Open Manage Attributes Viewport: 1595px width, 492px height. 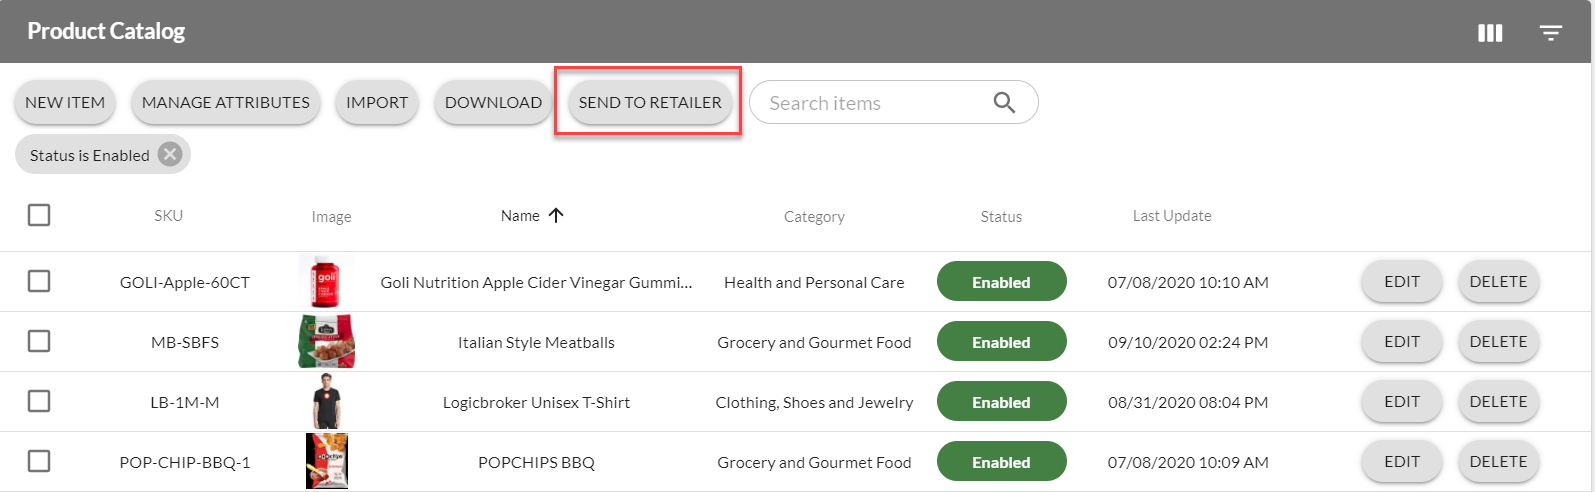coord(226,102)
